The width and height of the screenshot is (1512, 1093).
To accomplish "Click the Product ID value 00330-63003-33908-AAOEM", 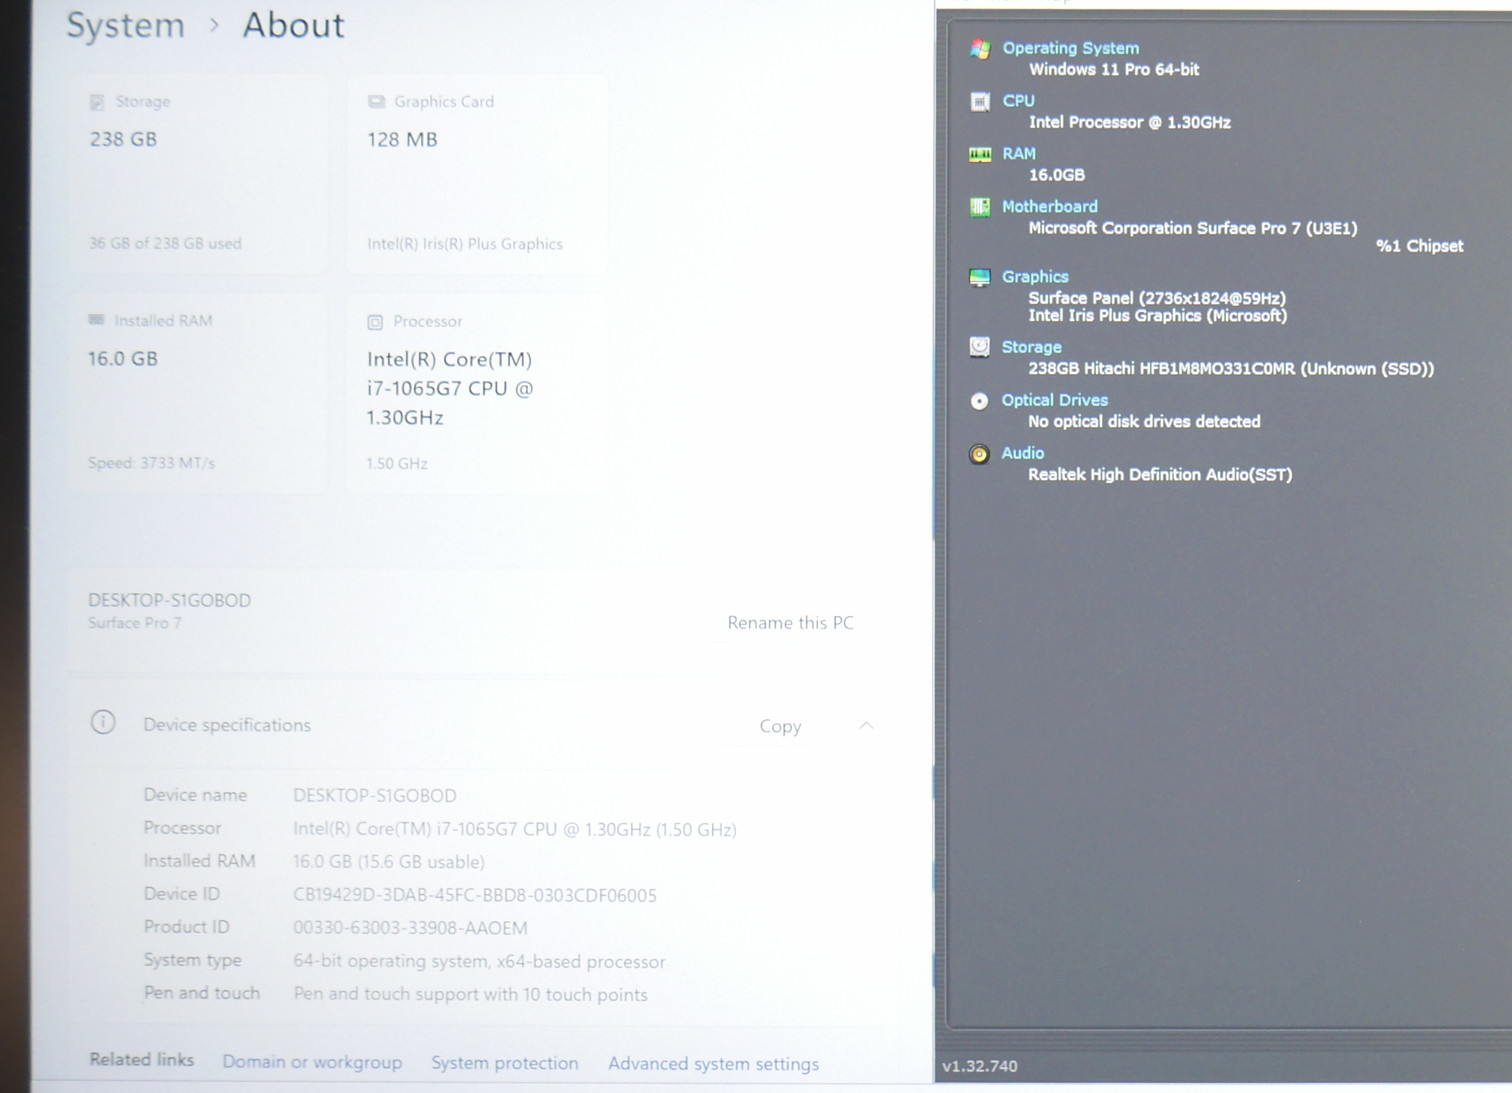I will pyautogui.click(x=410, y=928).
